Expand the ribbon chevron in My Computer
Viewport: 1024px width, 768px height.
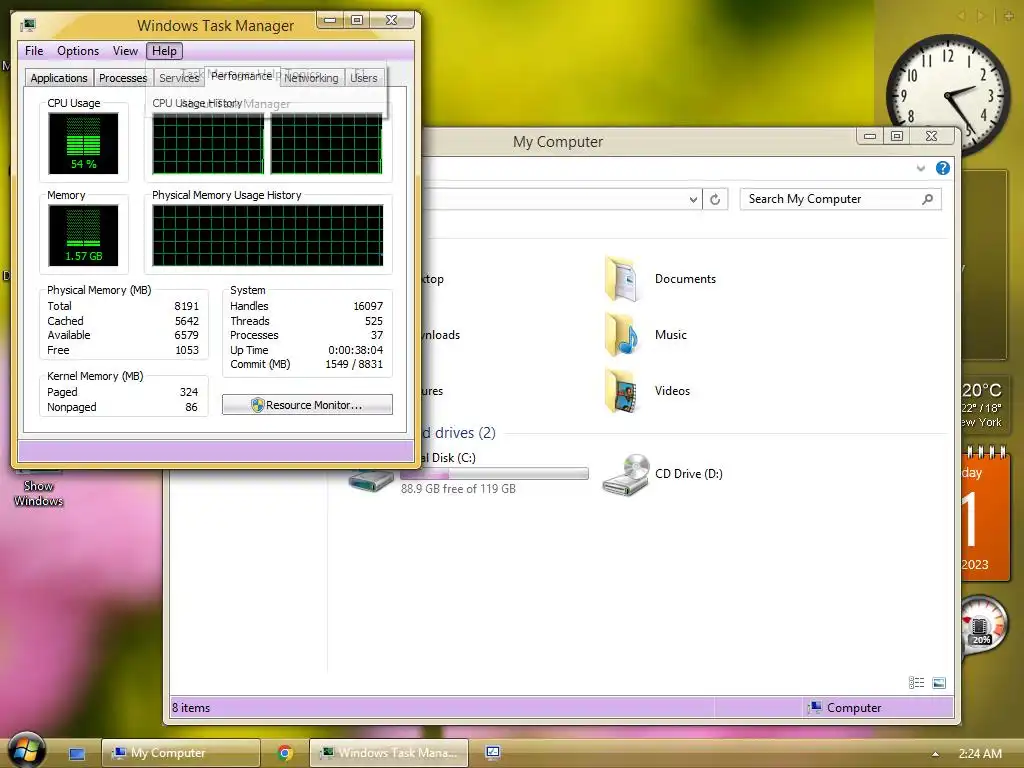pos(921,168)
